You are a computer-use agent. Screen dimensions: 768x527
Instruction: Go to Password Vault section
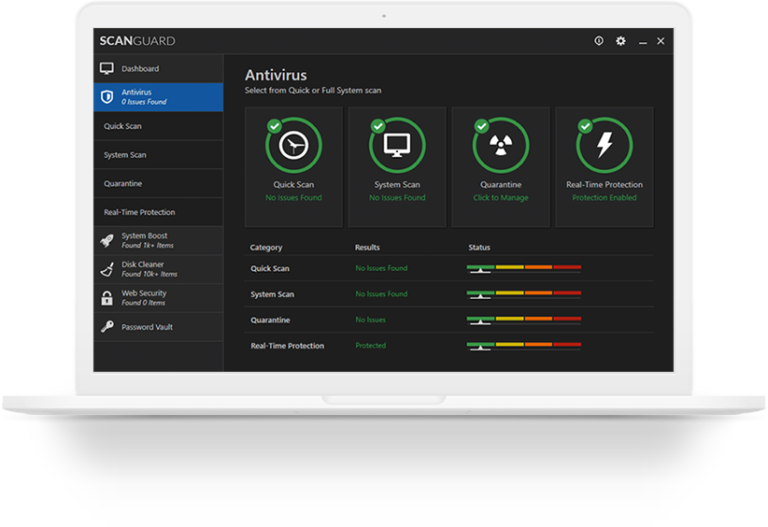[158, 327]
